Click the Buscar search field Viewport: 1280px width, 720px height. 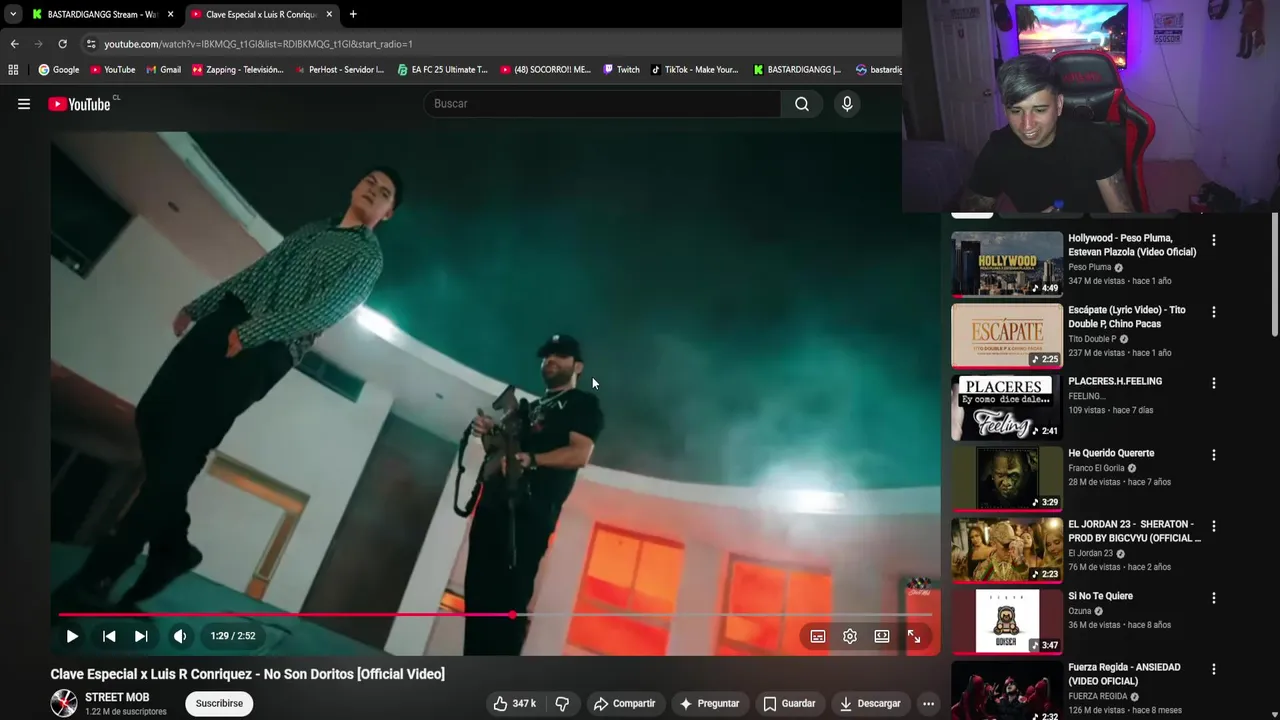click(603, 104)
